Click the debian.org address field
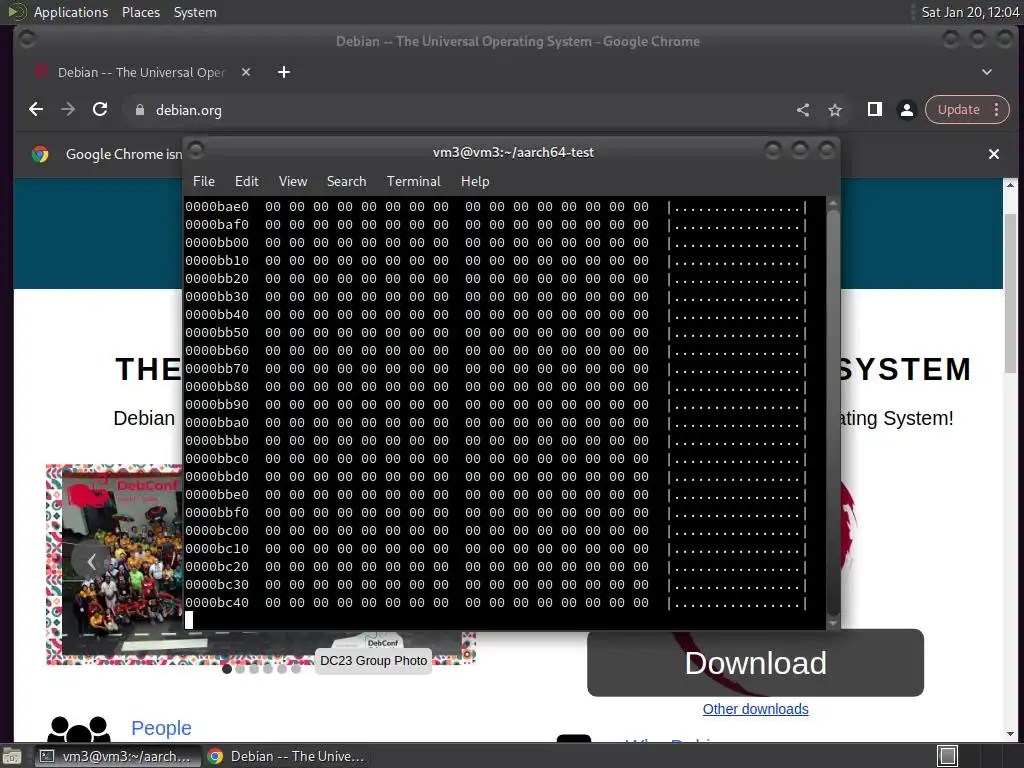 tap(457, 110)
